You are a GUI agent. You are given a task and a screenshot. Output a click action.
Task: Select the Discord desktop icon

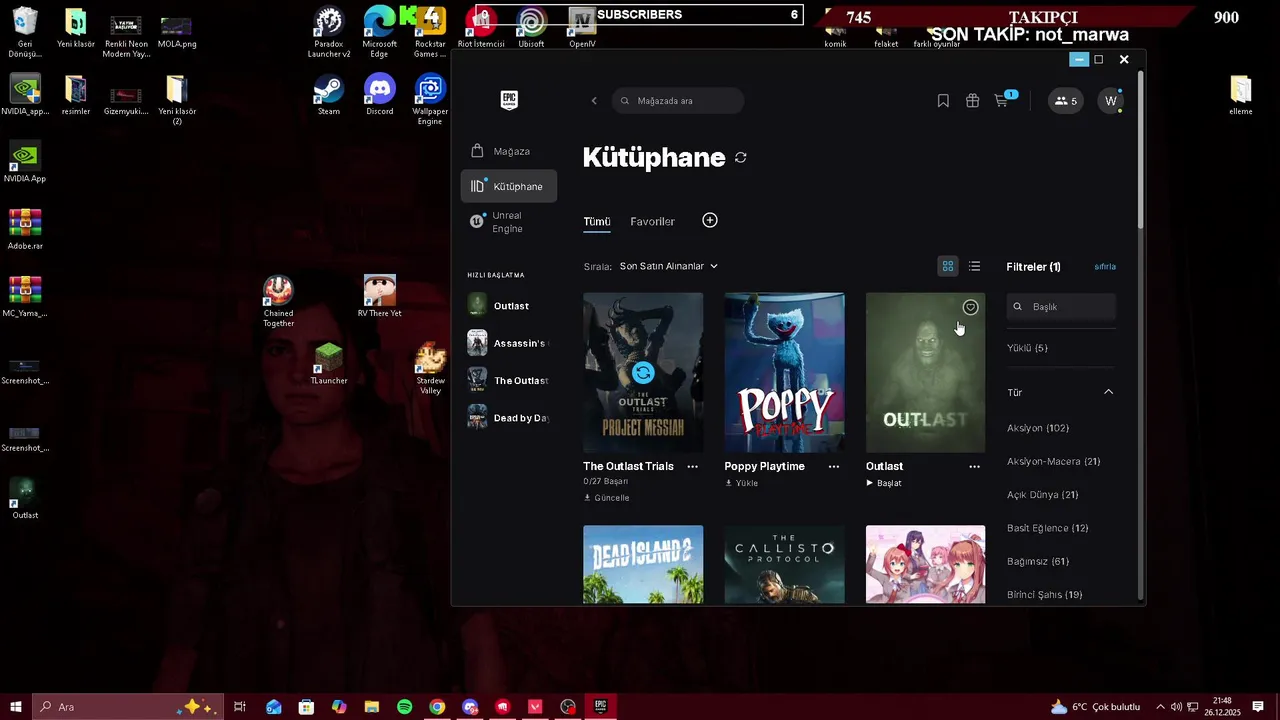[x=380, y=96]
